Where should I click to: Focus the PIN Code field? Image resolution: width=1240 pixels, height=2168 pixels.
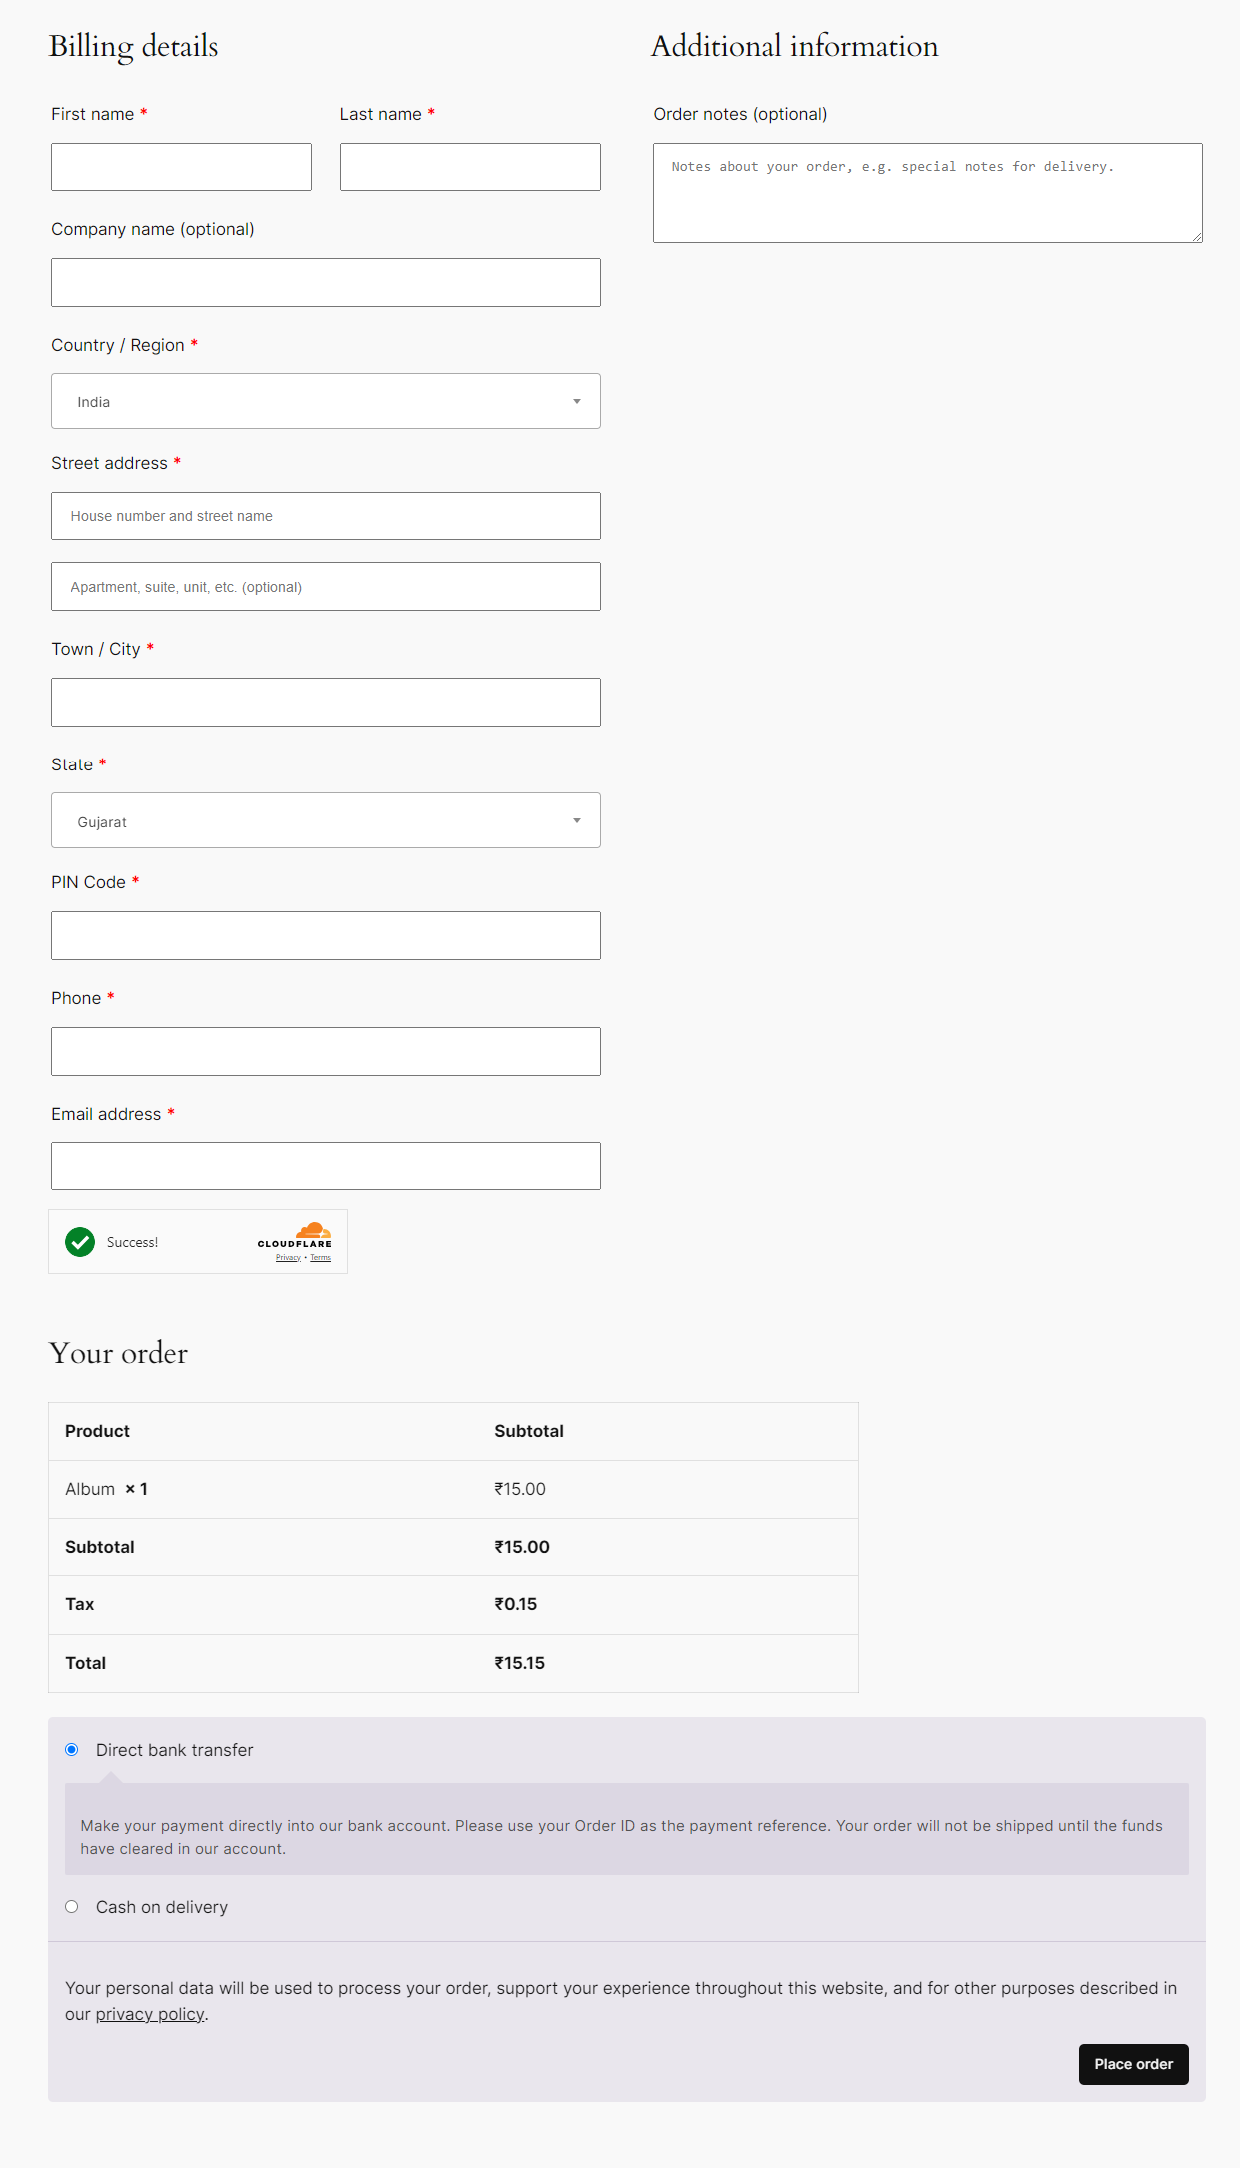click(325, 936)
